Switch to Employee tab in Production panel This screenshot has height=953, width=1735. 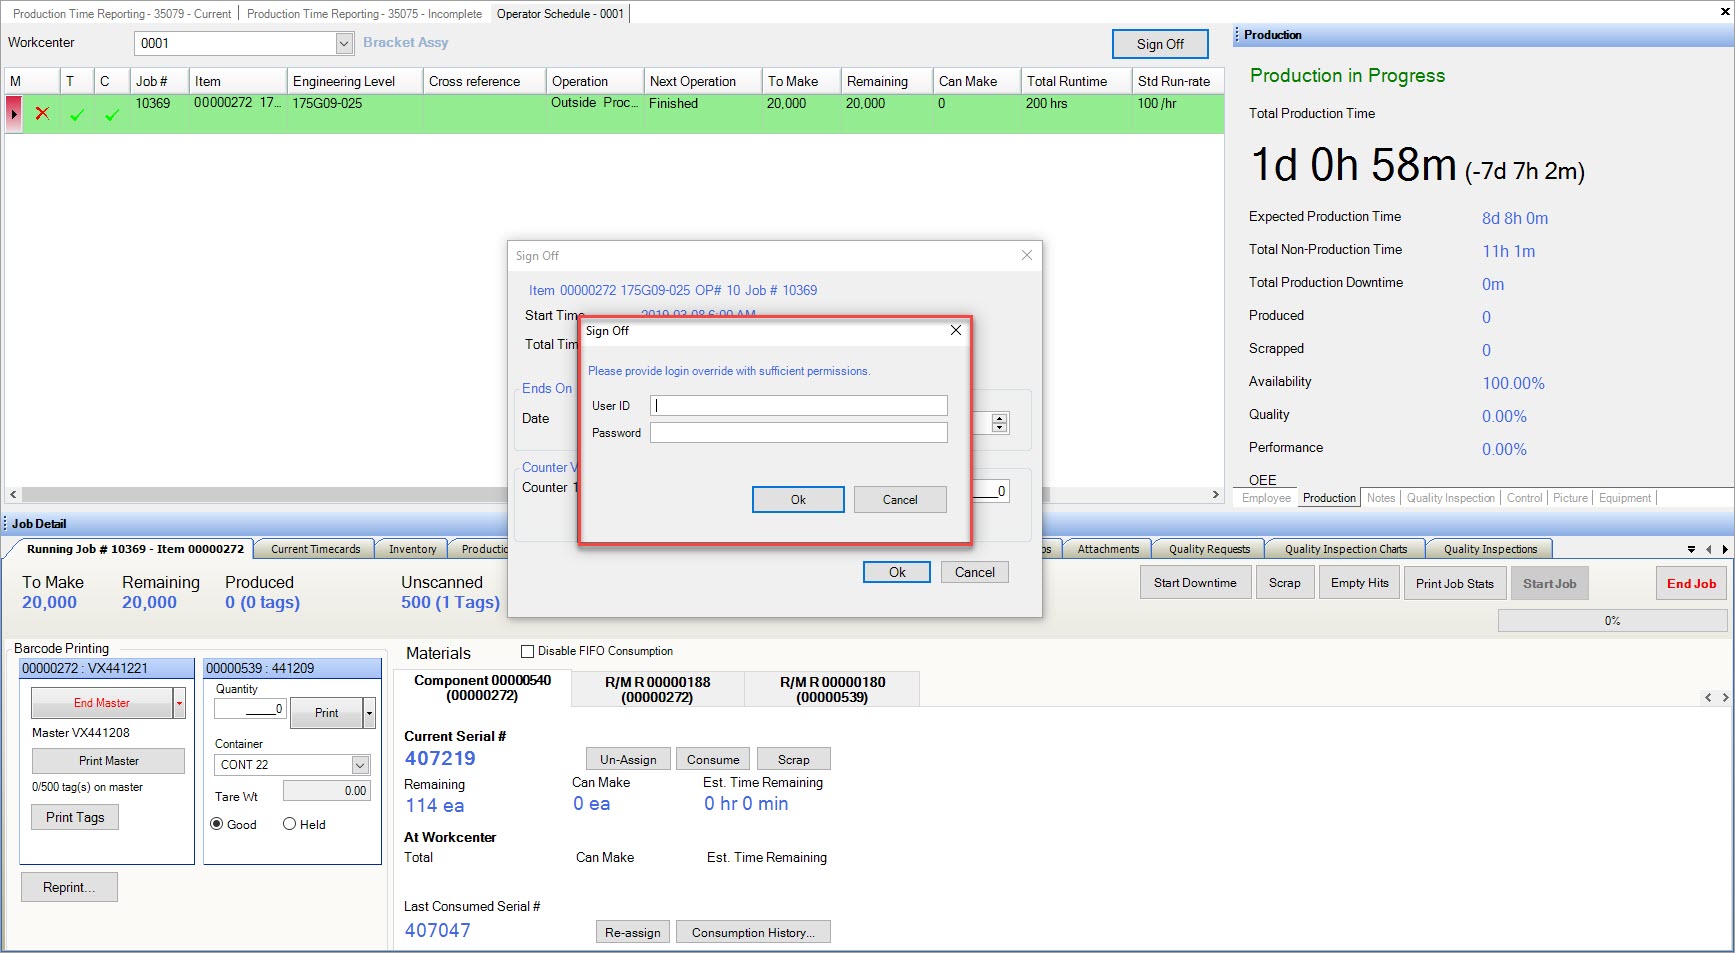[x=1266, y=498]
